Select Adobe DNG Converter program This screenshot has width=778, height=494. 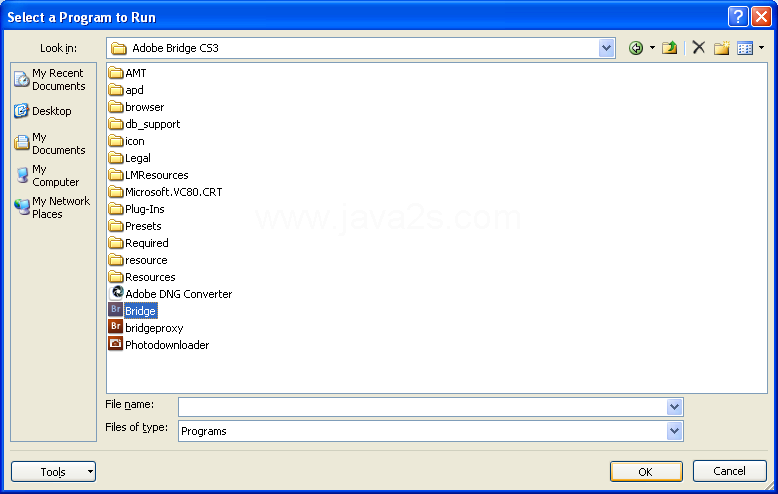(170, 294)
